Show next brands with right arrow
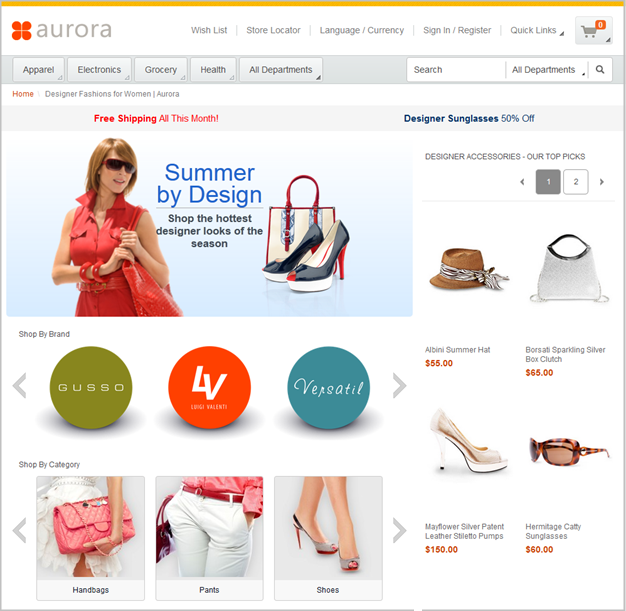This screenshot has width=626, height=611. pos(399,385)
